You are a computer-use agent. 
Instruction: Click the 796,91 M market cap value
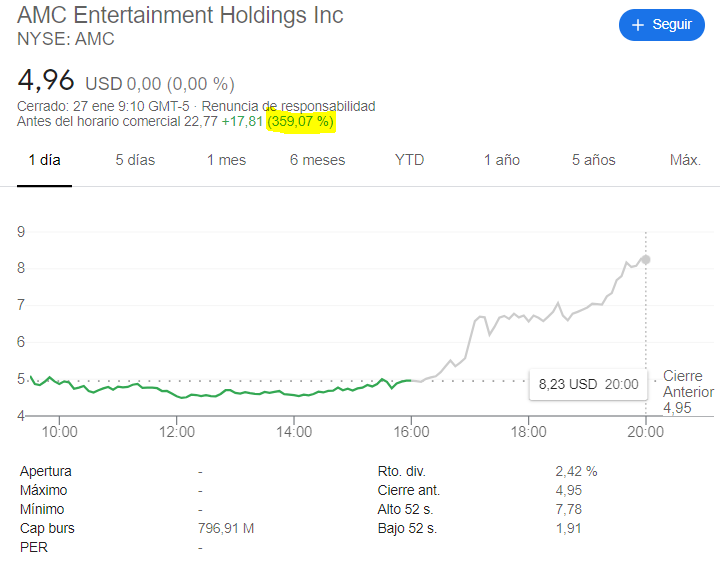226,528
